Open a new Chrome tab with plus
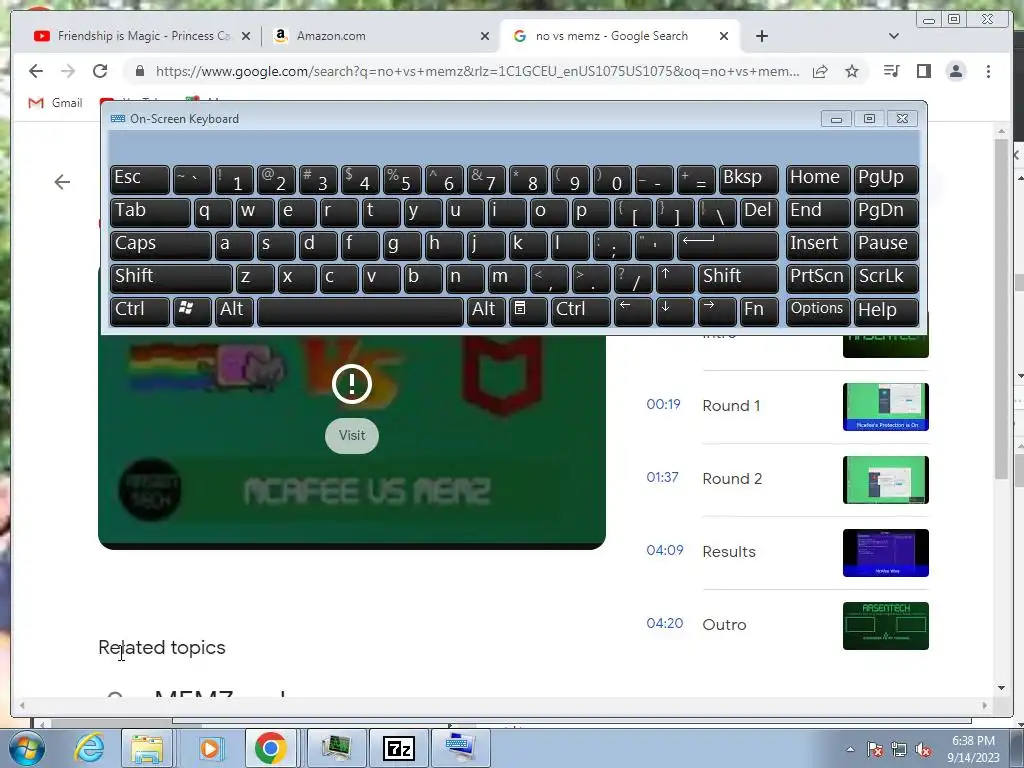This screenshot has height=768, width=1024. (x=761, y=36)
